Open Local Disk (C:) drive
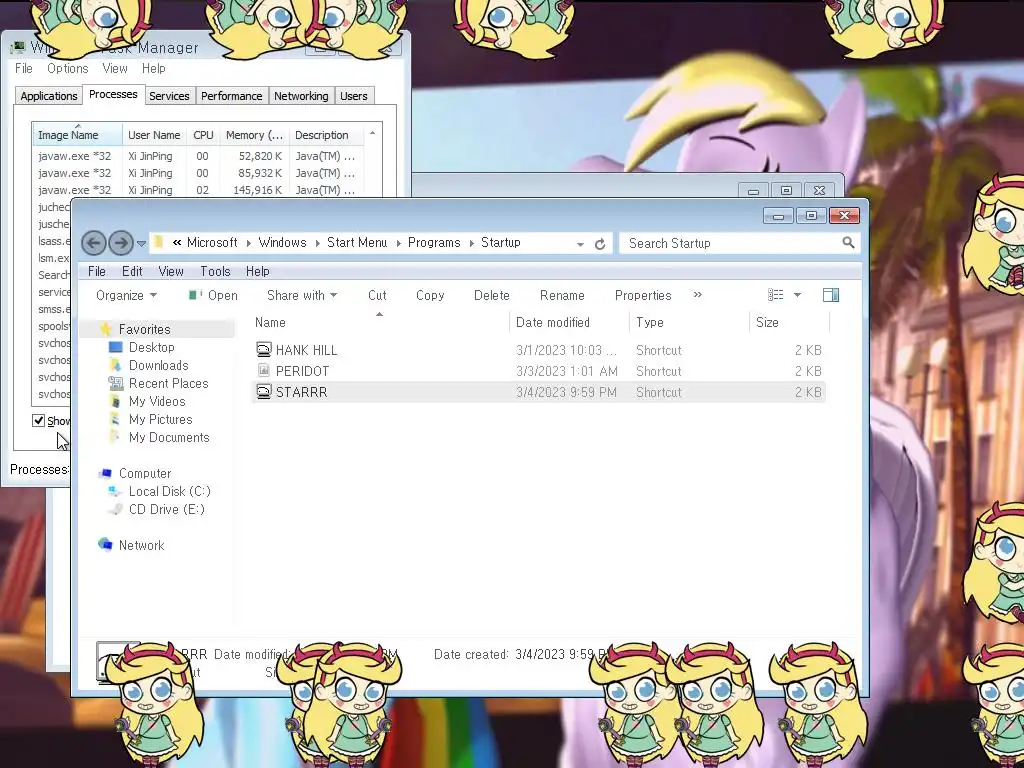The width and height of the screenshot is (1024, 768). point(169,491)
